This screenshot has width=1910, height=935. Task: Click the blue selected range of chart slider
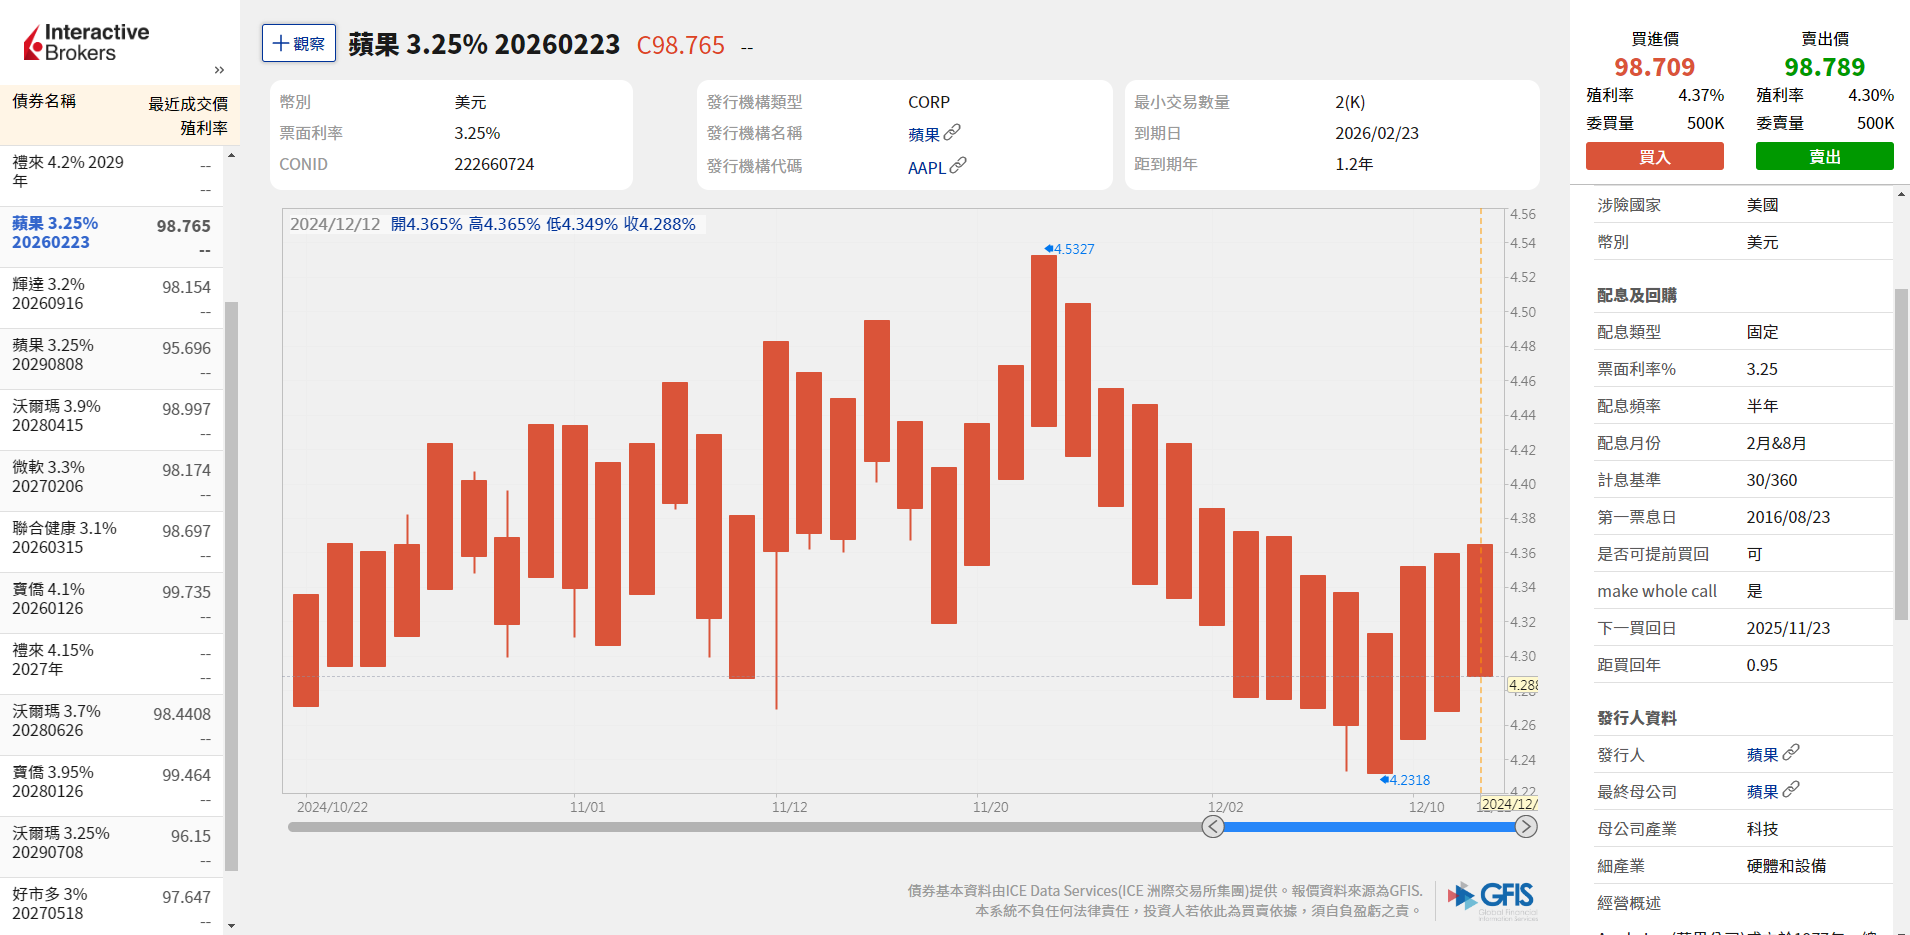pos(1369,827)
